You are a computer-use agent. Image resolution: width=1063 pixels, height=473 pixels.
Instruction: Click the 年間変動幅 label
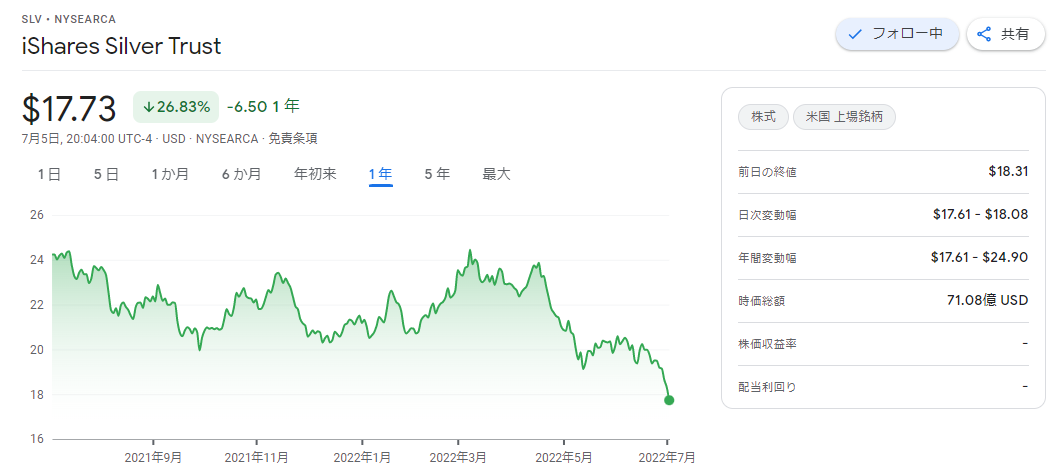click(x=767, y=258)
